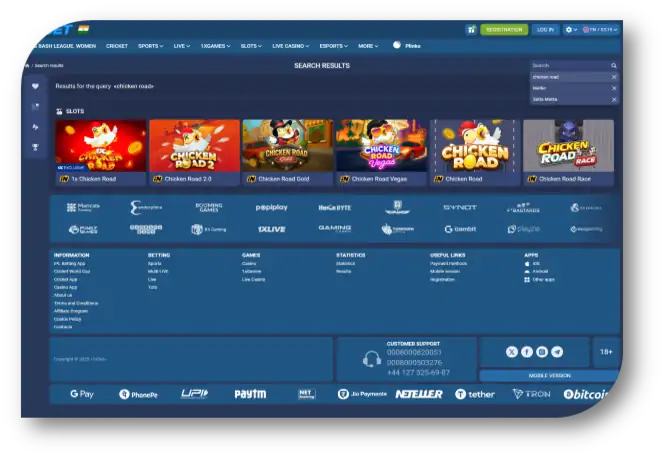Remove 'Satta Matka' from search history
665x458 pixels.
pos(614,99)
